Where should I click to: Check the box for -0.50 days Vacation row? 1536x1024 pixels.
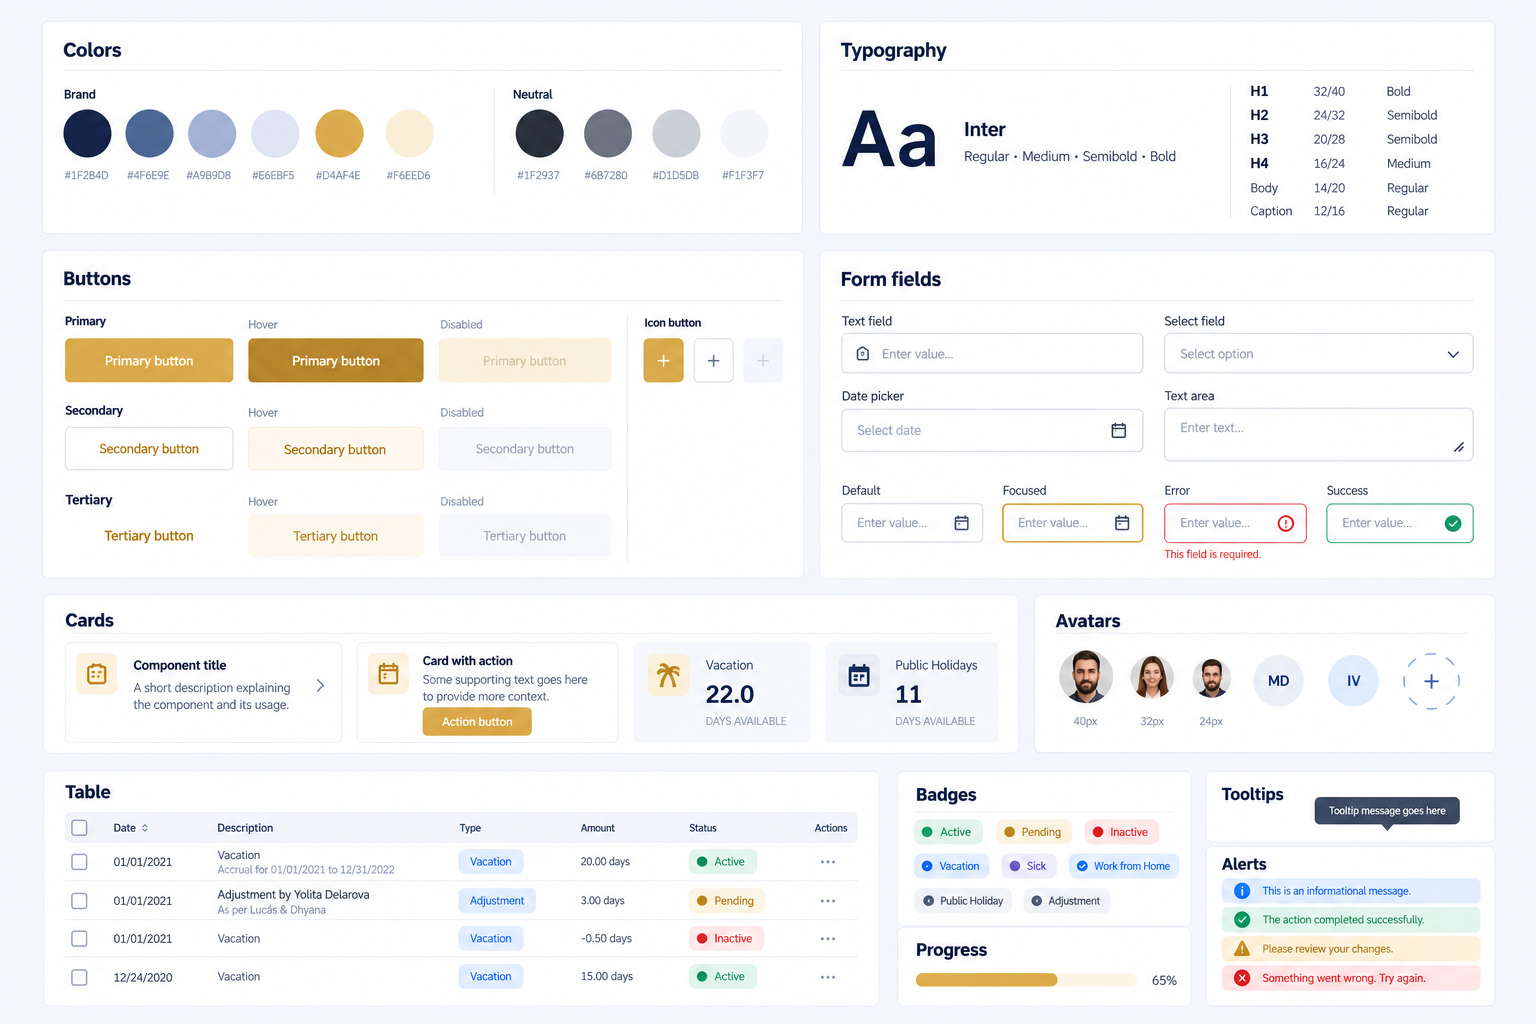tap(80, 939)
